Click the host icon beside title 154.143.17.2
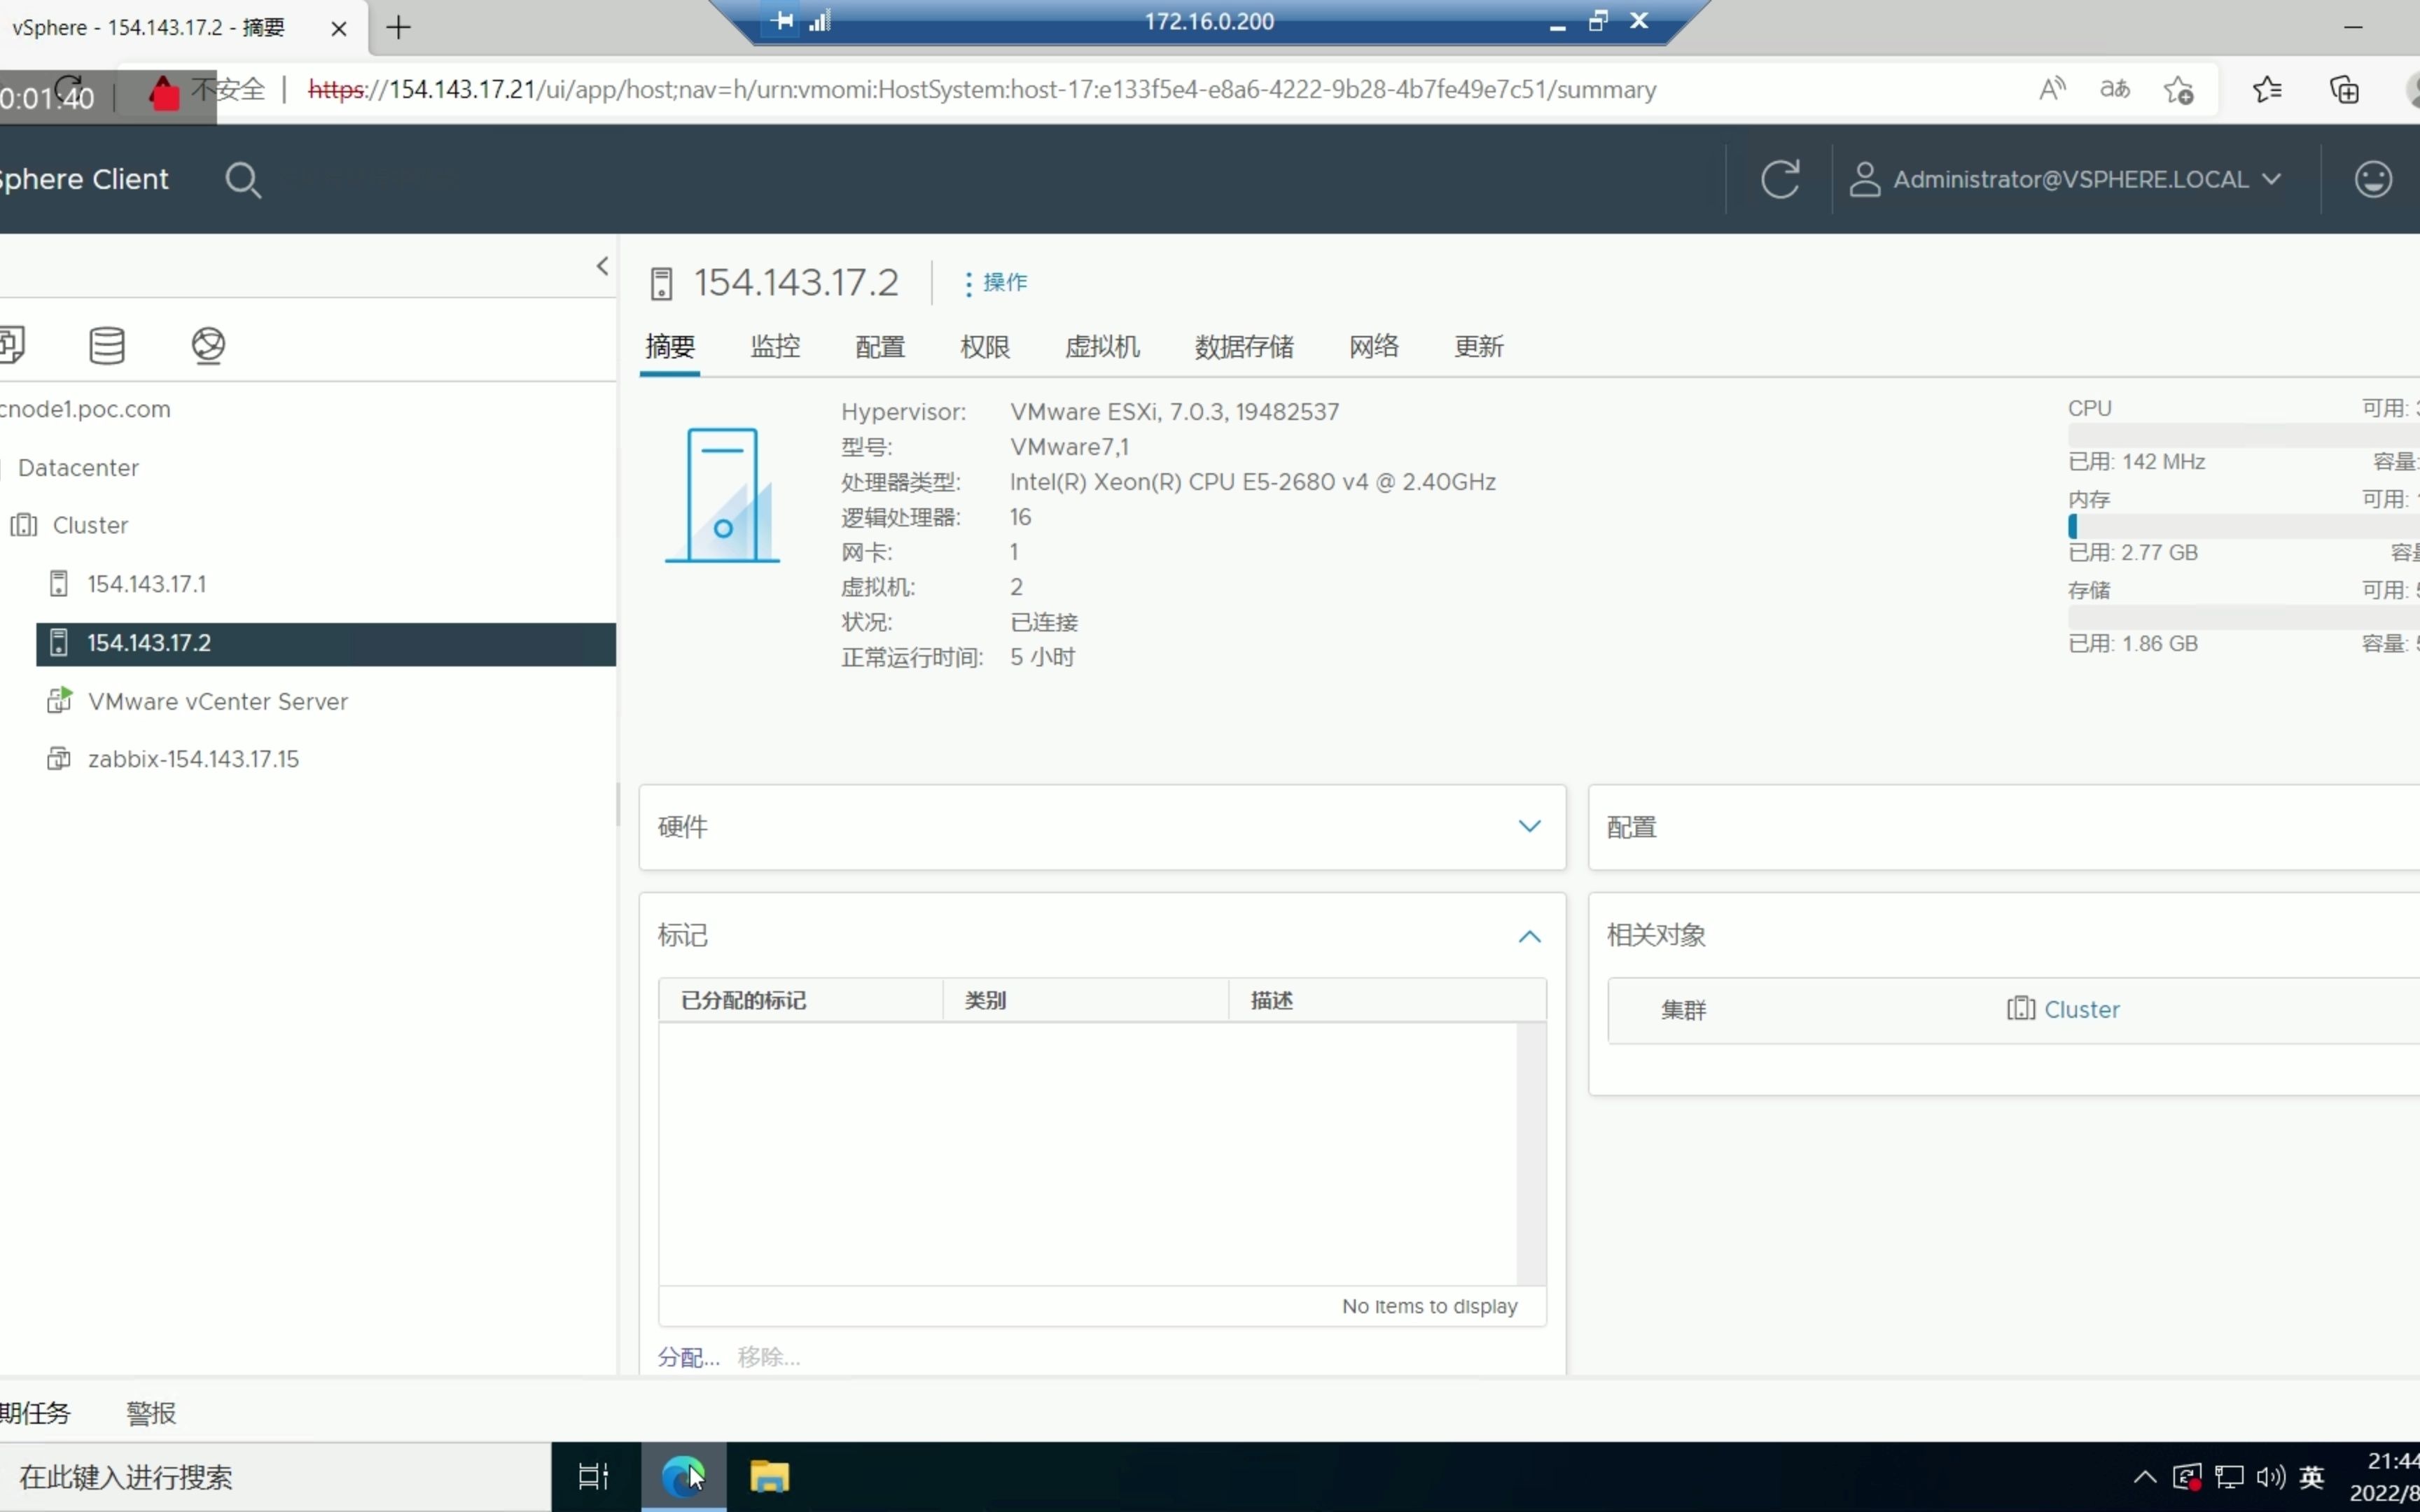The height and width of the screenshot is (1512, 2420). click(661, 283)
